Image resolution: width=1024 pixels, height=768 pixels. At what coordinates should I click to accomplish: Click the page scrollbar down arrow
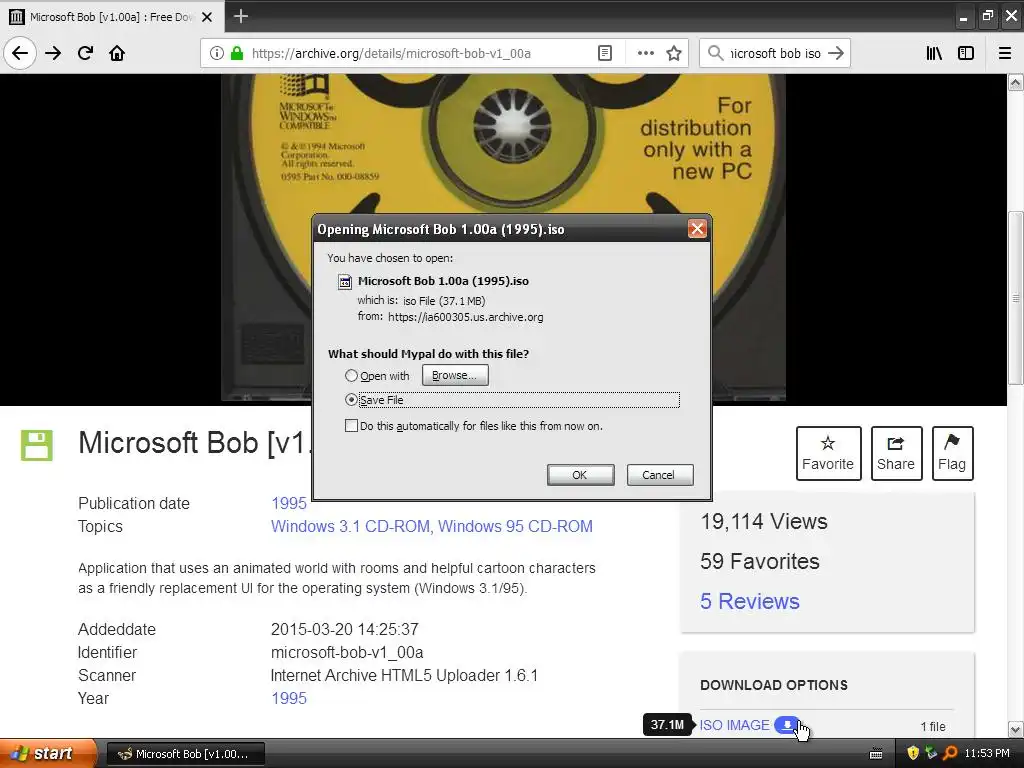(x=1015, y=729)
